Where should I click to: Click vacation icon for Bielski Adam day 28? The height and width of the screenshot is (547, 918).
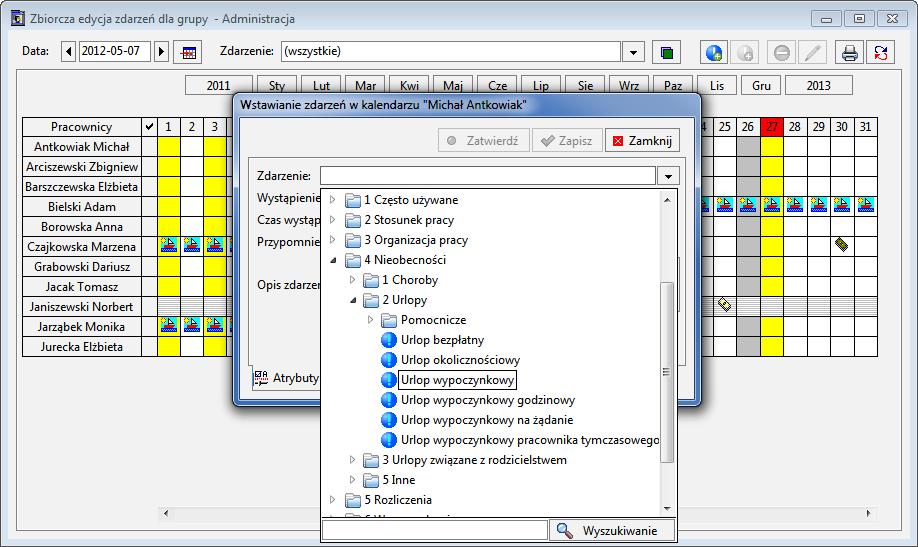794,205
